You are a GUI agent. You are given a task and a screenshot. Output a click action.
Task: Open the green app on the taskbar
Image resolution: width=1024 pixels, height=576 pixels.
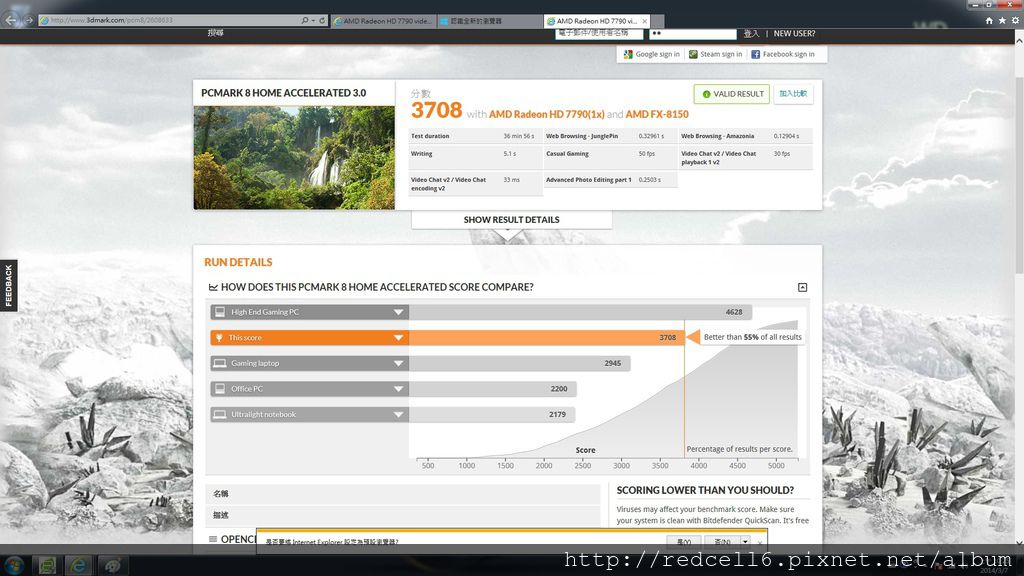pyautogui.click(x=47, y=565)
